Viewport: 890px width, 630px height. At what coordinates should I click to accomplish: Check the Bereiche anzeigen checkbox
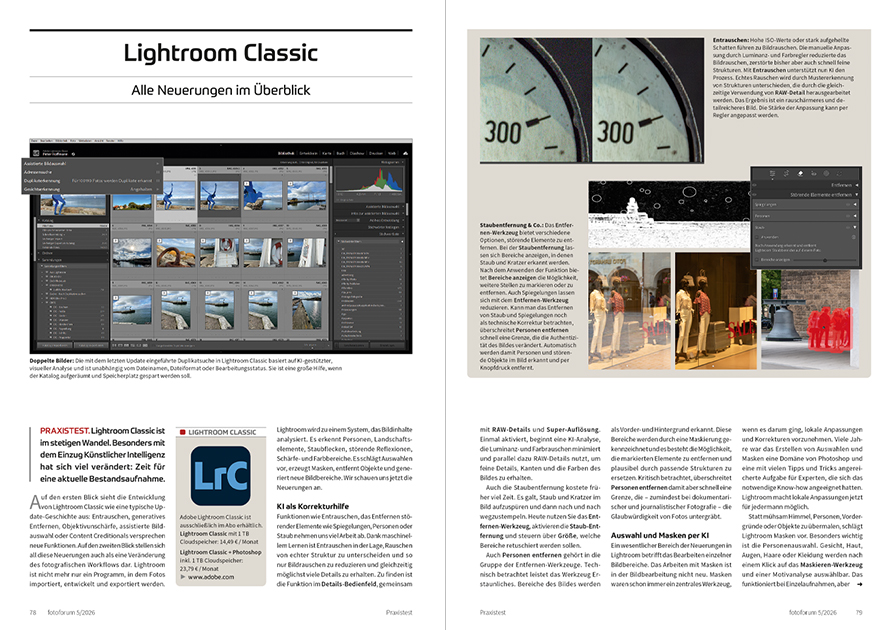pyautogui.click(x=757, y=260)
